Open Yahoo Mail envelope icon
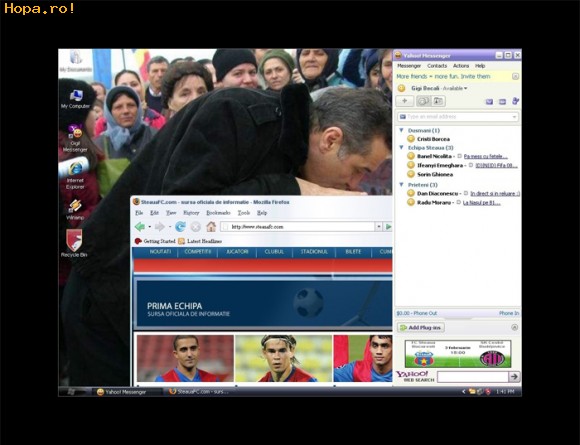 [x=489, y=101]
